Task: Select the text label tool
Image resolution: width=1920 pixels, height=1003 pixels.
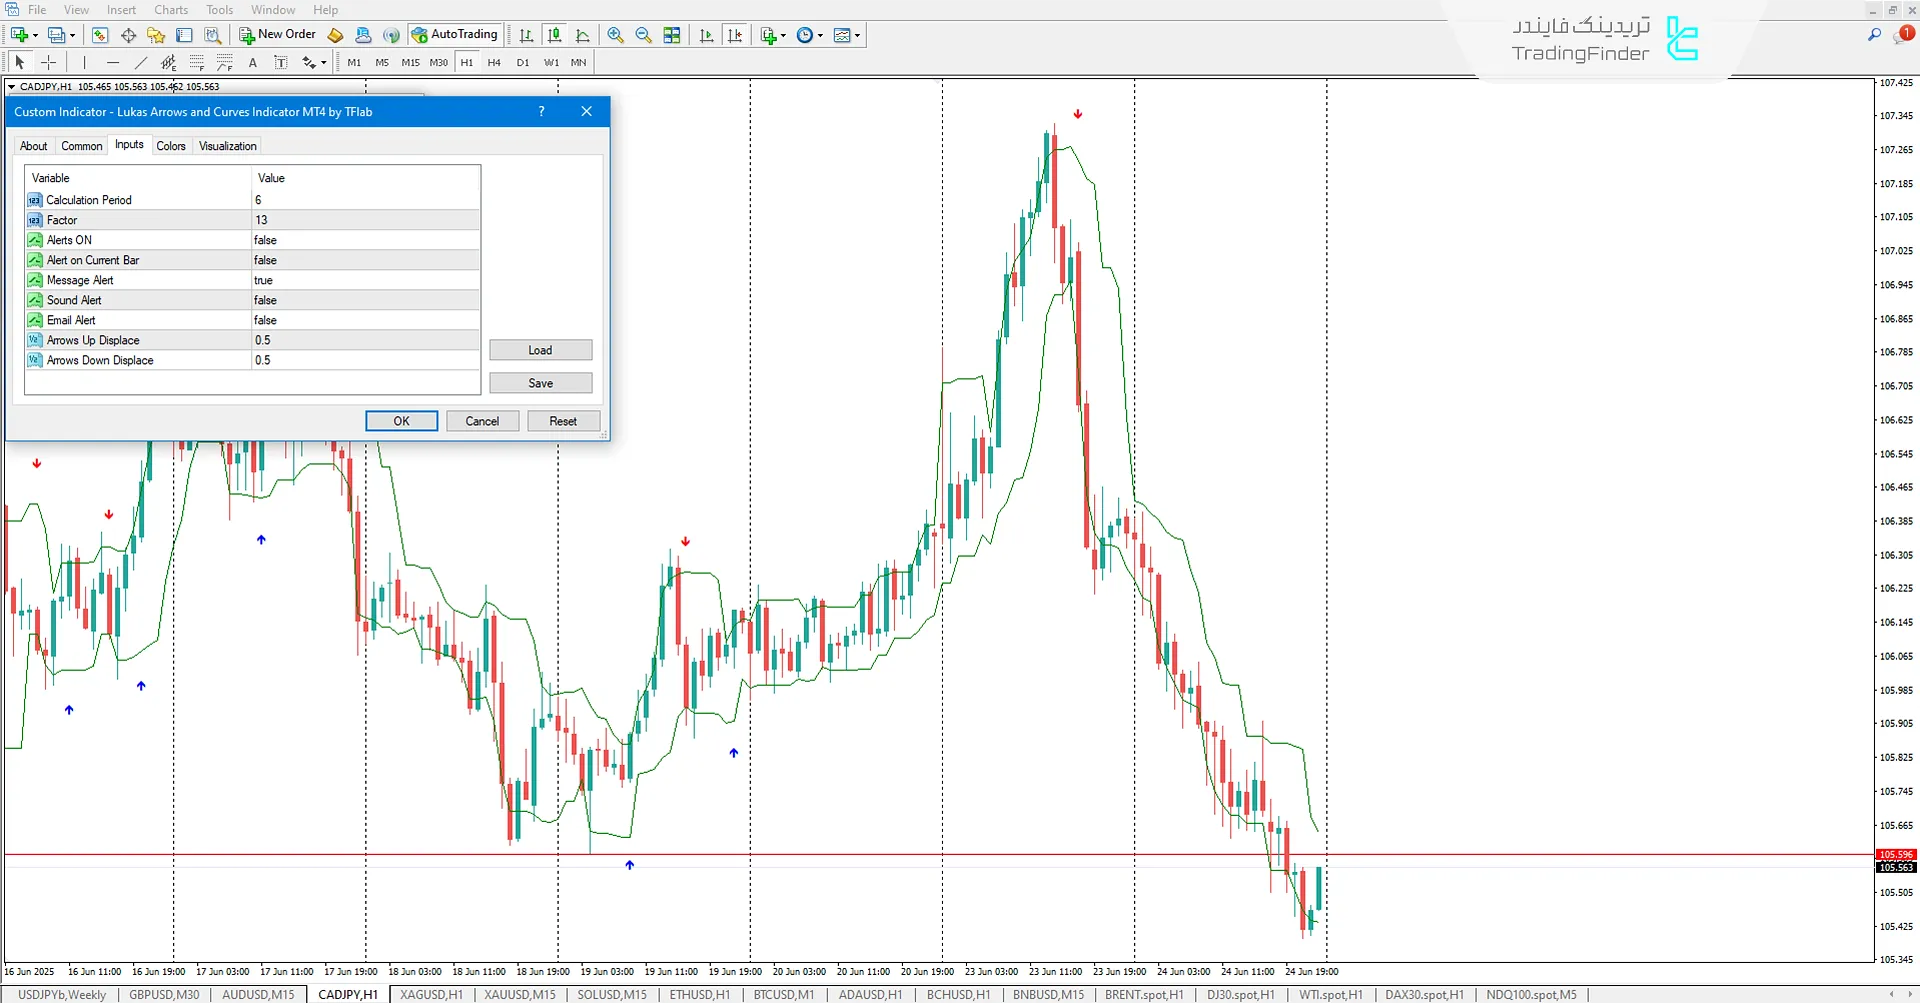Action: (x=281, y=62)
